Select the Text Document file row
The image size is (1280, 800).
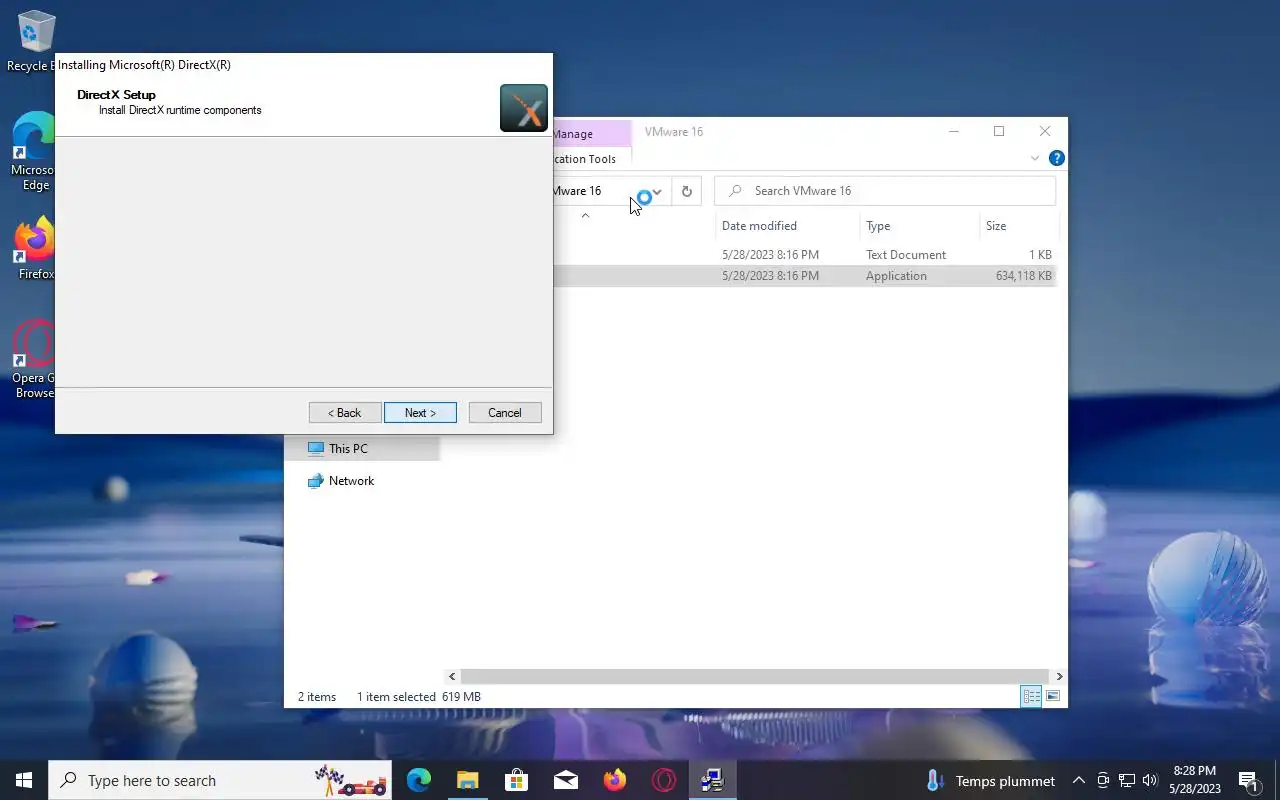point(805,255)
